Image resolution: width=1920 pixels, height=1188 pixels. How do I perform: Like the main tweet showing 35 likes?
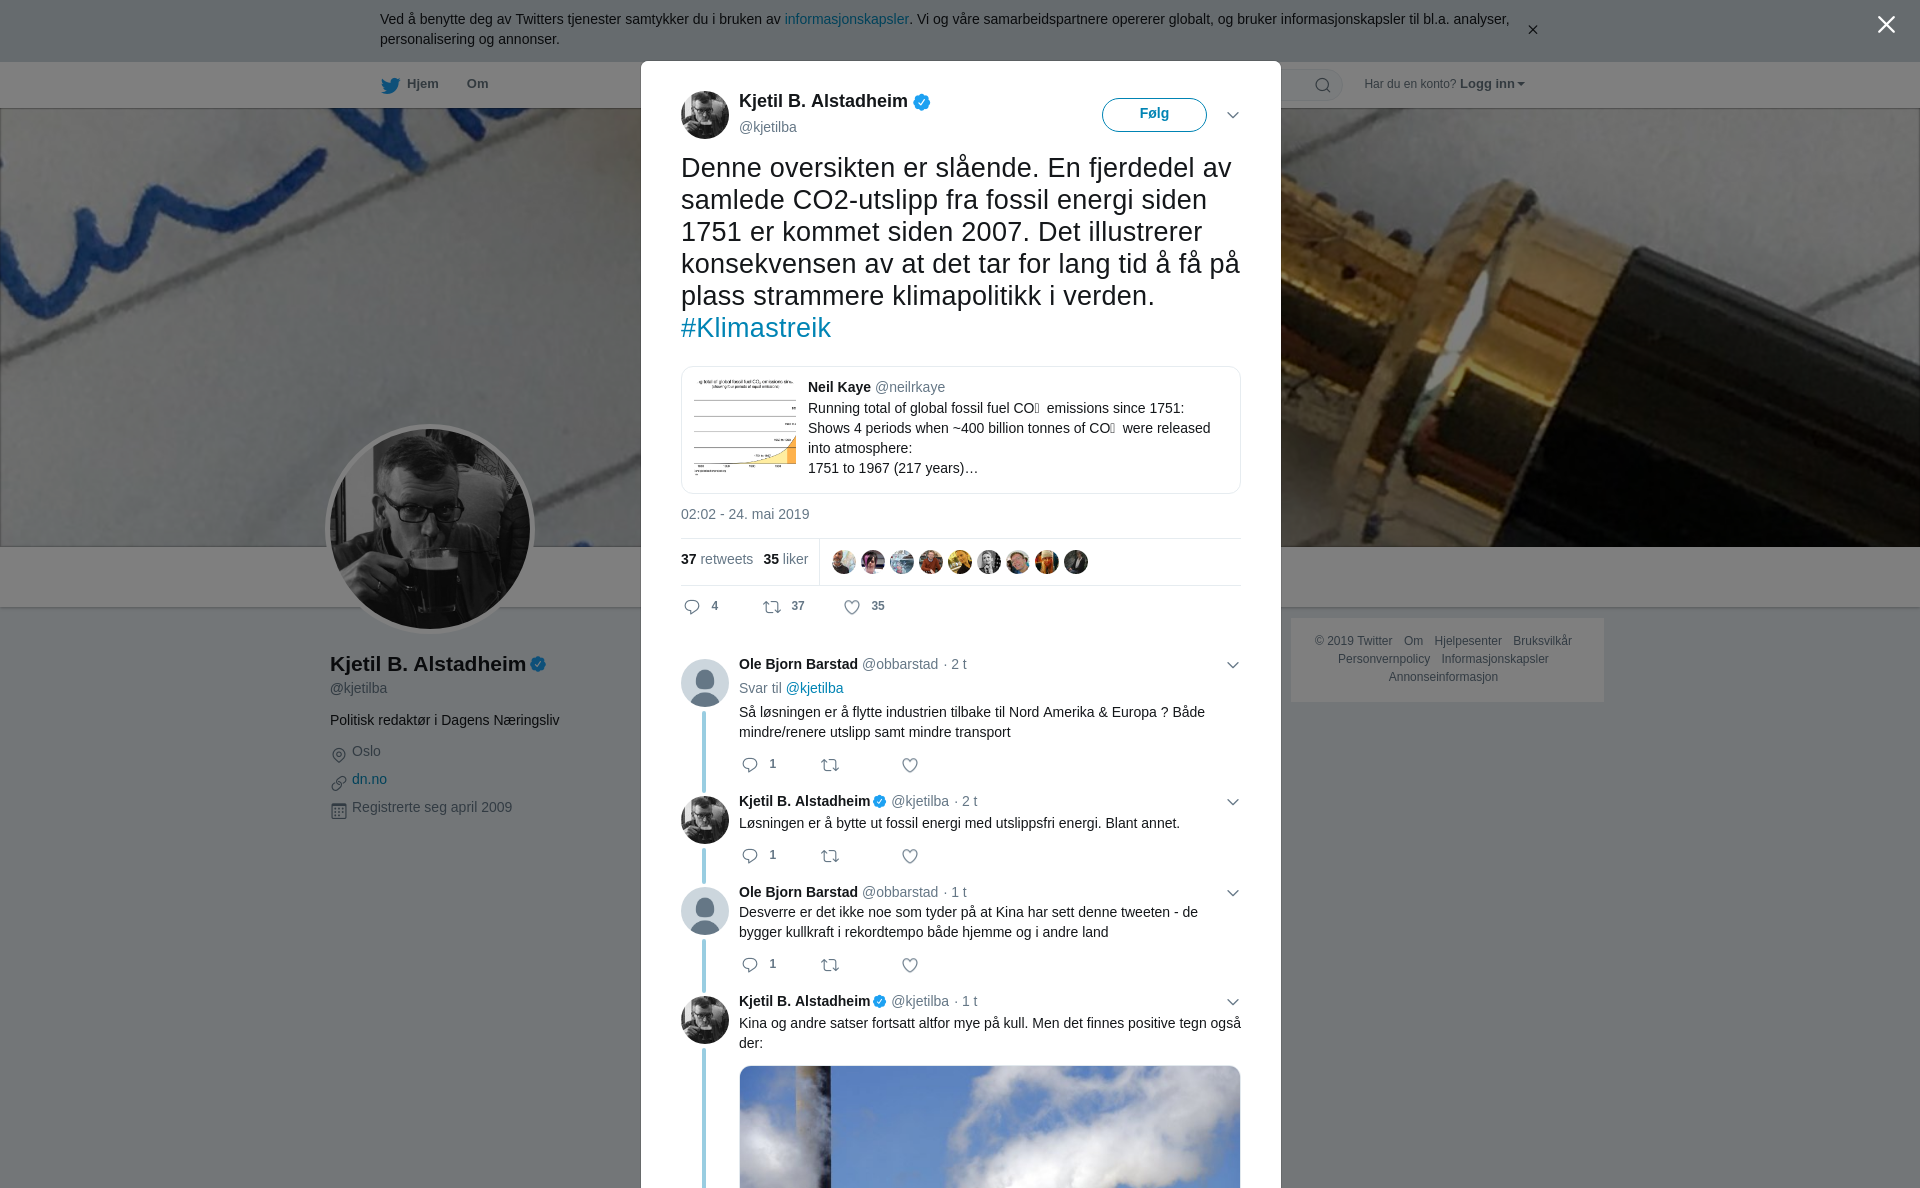point(852,607)
